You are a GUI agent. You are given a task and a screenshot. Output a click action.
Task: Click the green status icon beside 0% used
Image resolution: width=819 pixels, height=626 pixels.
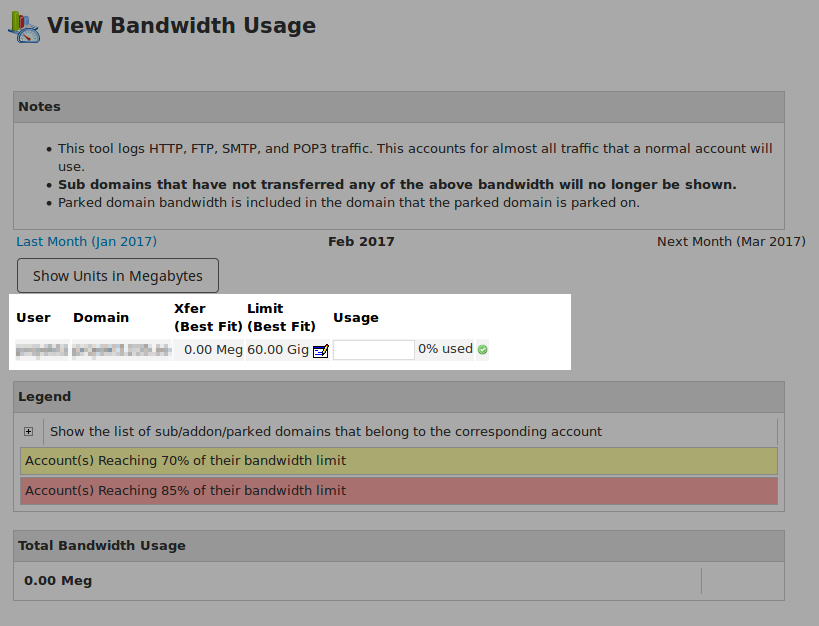(482, 349)
